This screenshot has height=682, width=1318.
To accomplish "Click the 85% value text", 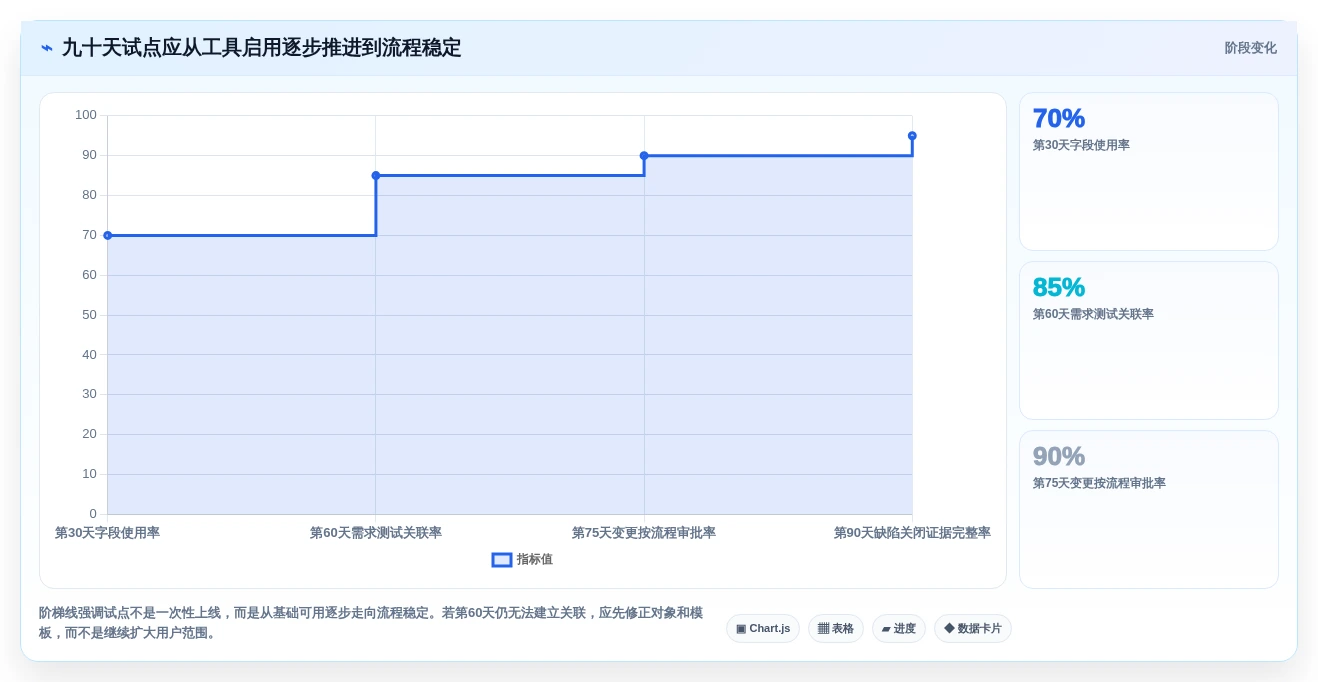I will coord(1059,287).
